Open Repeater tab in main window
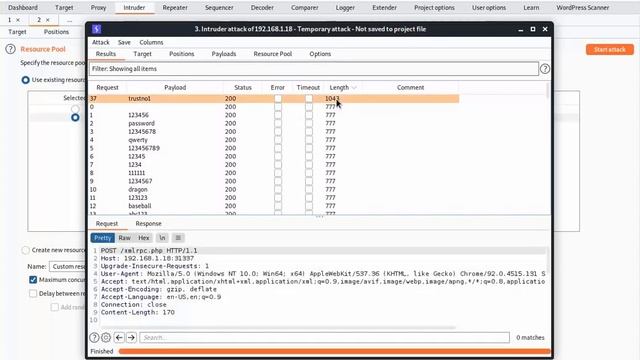The width and height of the screenshot is (640, 360). pos(175,7)
